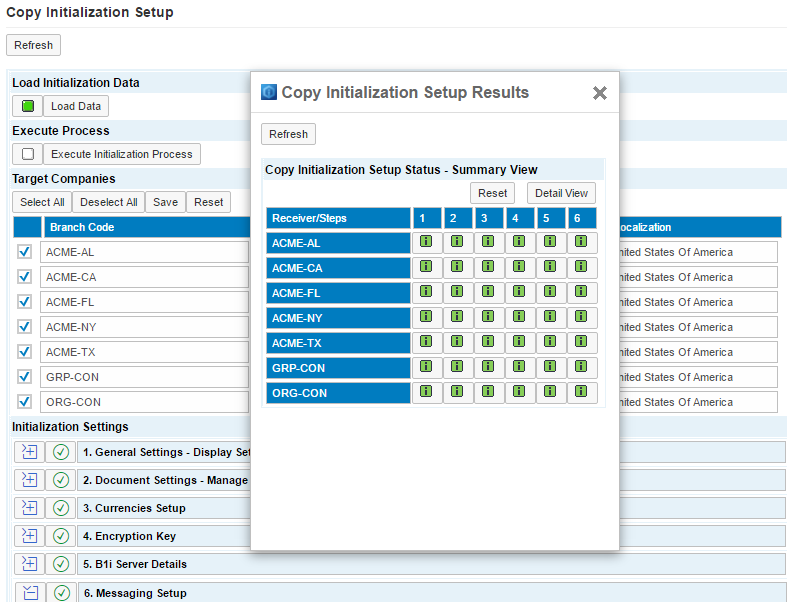The width and height of the screenshot is (787, 602).
Task: Click the step 5 status icon for ACME-TX
Action: click(550, 342)
